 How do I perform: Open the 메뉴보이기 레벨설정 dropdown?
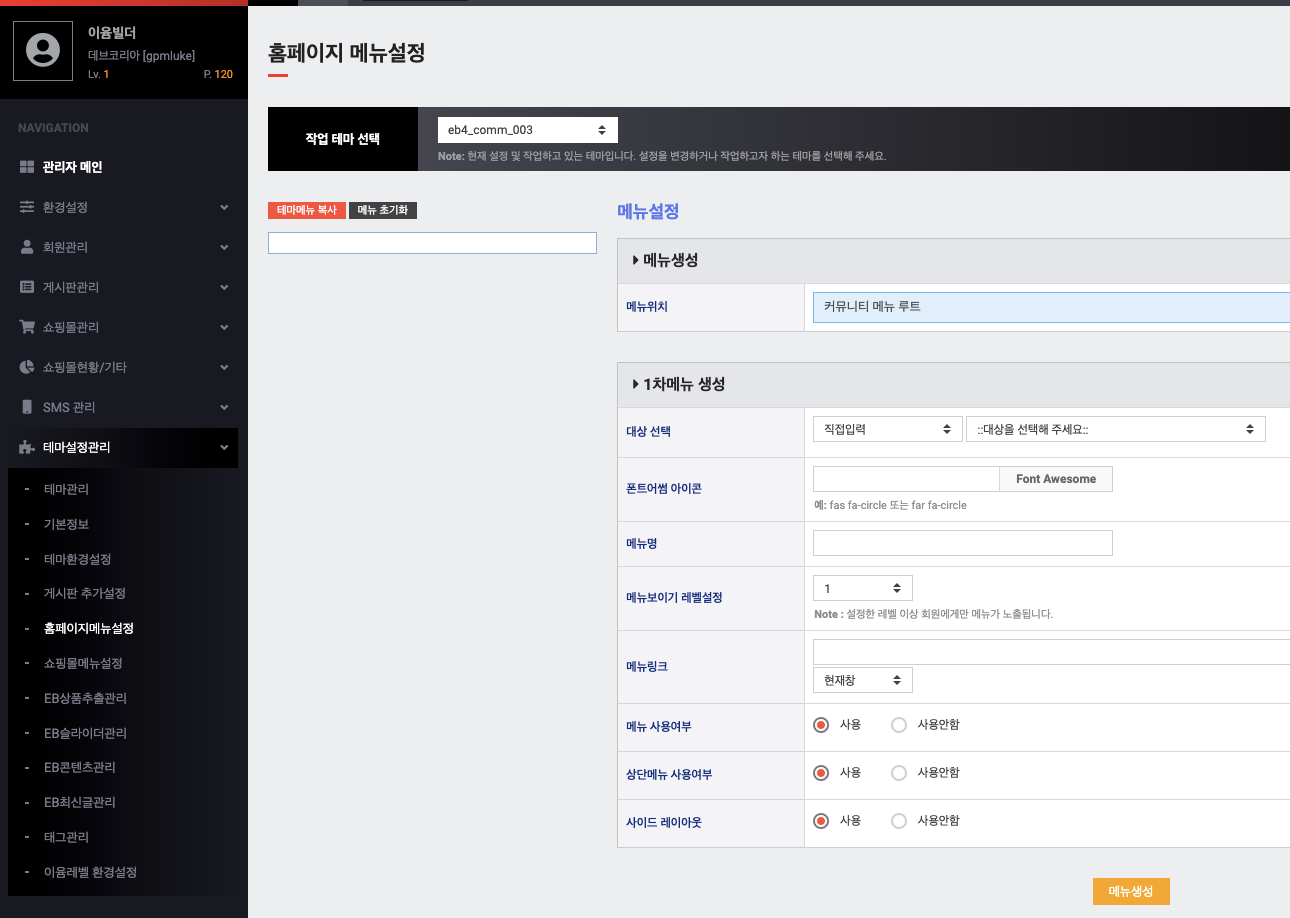coord(863,588)
